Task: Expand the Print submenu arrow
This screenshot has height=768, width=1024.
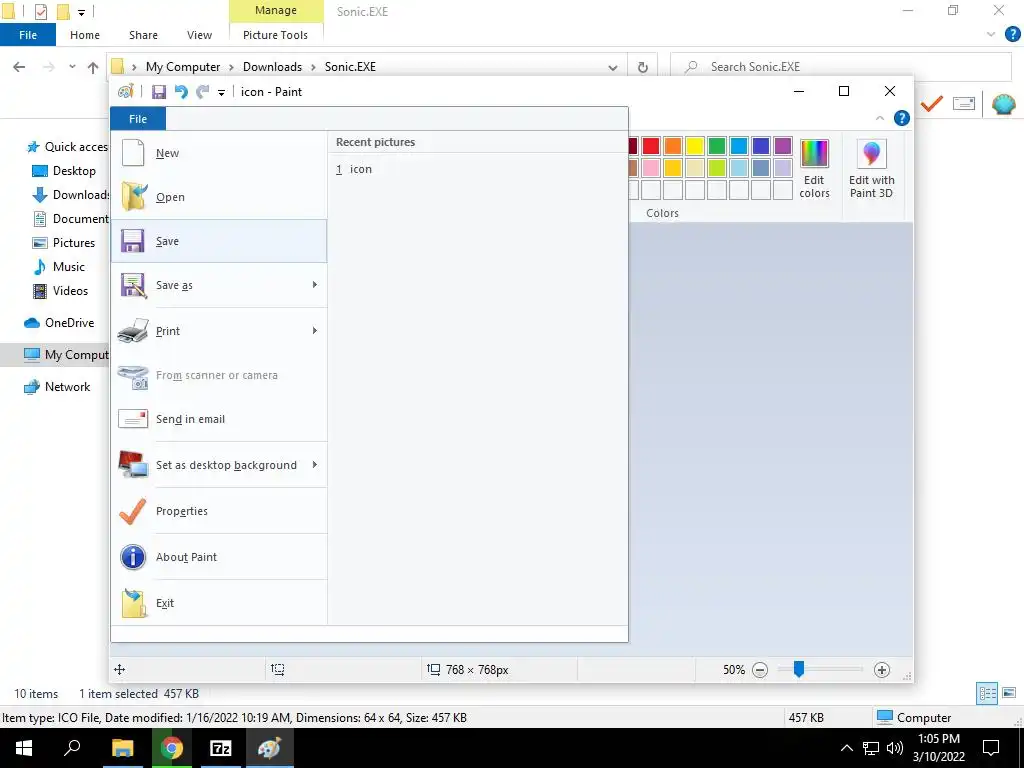Action: tap(315, 330)
